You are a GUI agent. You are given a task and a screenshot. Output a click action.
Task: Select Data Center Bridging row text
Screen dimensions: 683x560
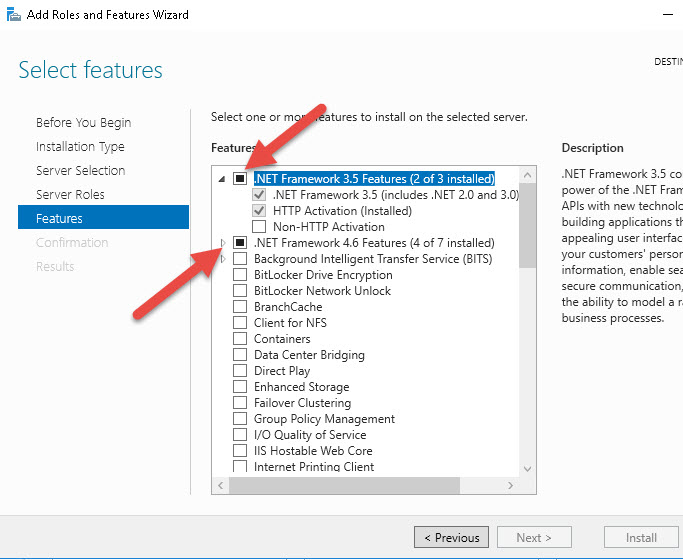(x=309, y=355)
